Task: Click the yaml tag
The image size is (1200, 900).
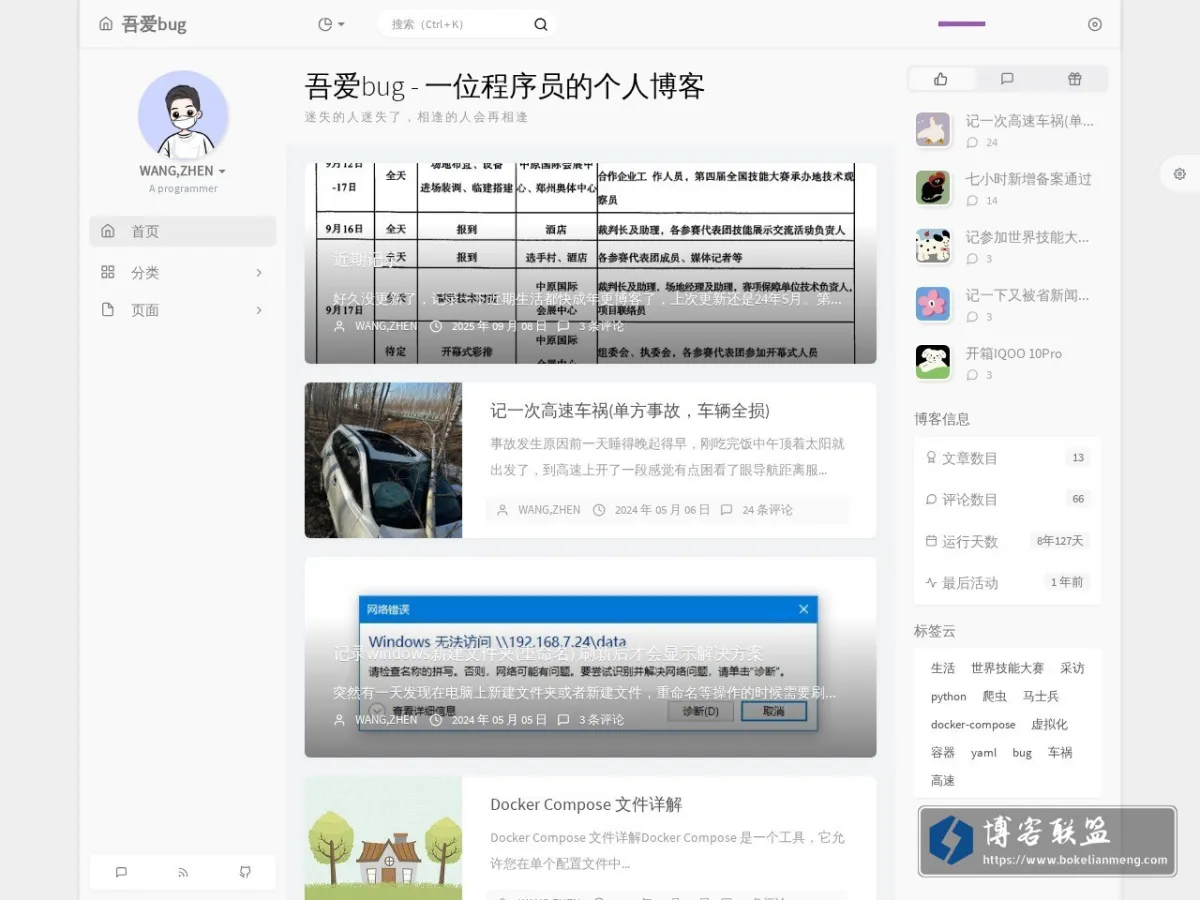Action: click(984, 752)
